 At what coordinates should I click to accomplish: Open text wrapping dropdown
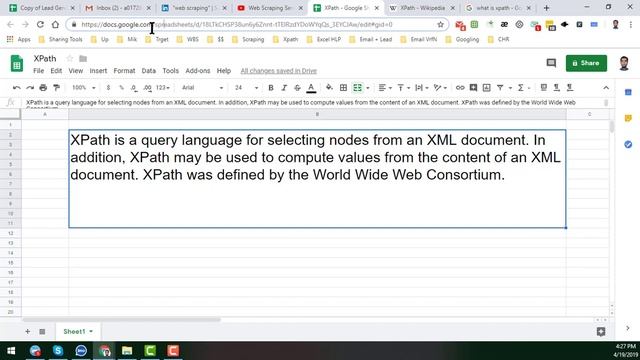[x=421, y=88]
